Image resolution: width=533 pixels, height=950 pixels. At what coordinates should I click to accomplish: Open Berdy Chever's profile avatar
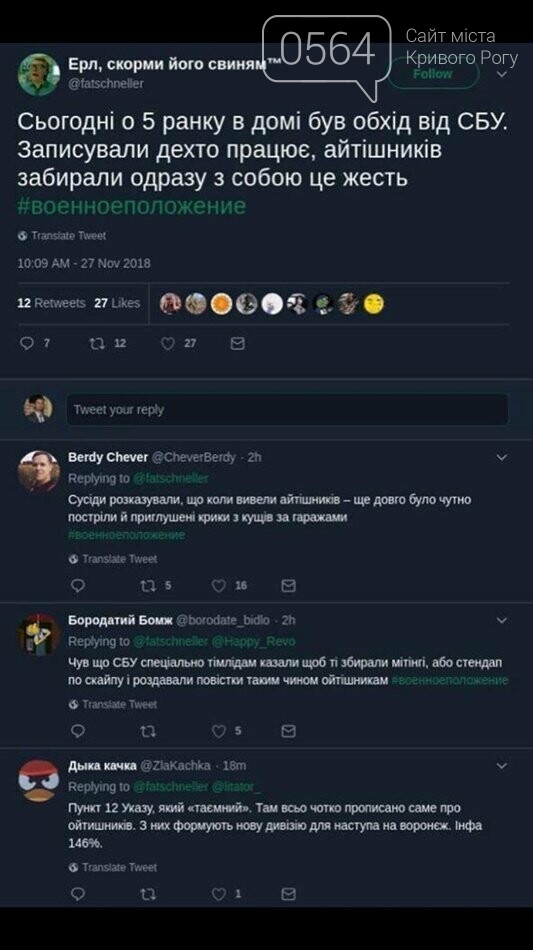pyautogui.click(x=39, y=471)
